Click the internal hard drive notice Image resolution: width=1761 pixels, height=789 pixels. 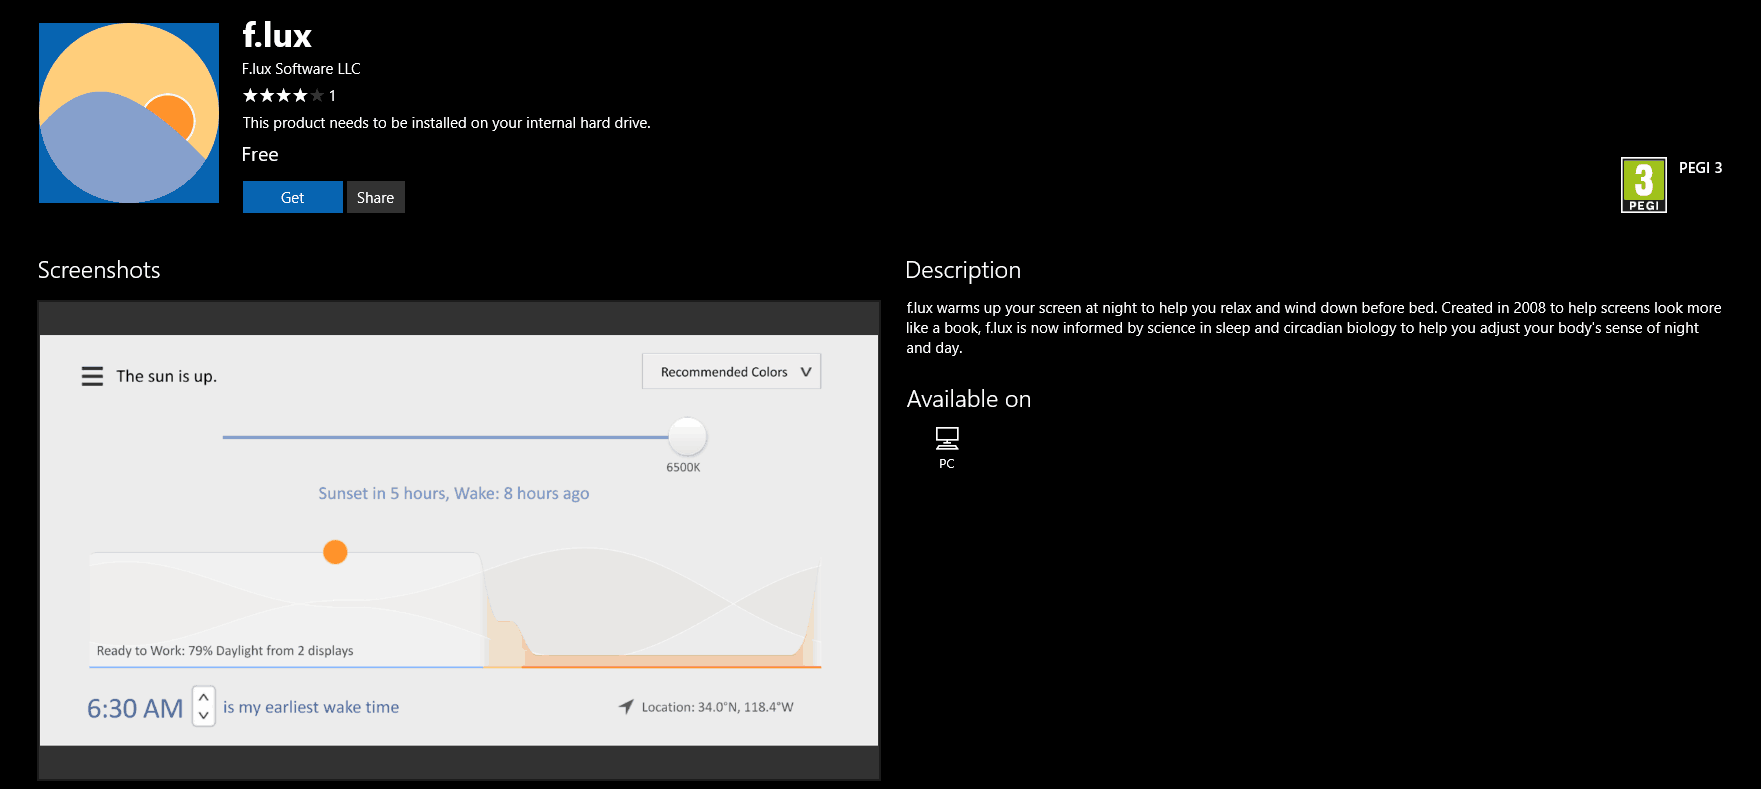pyautogui.click(x=446, y=123)
